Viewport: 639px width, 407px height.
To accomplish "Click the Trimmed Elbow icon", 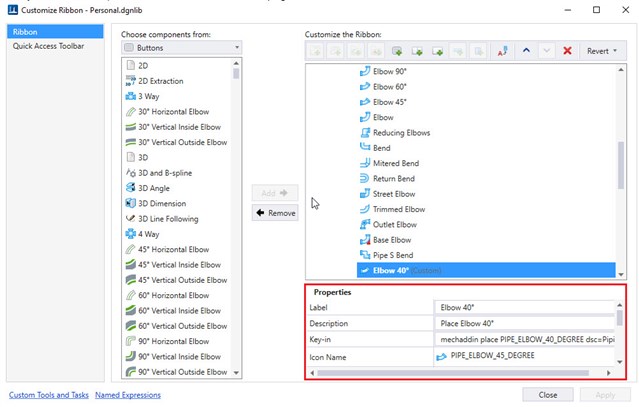I will coord(365,209).
